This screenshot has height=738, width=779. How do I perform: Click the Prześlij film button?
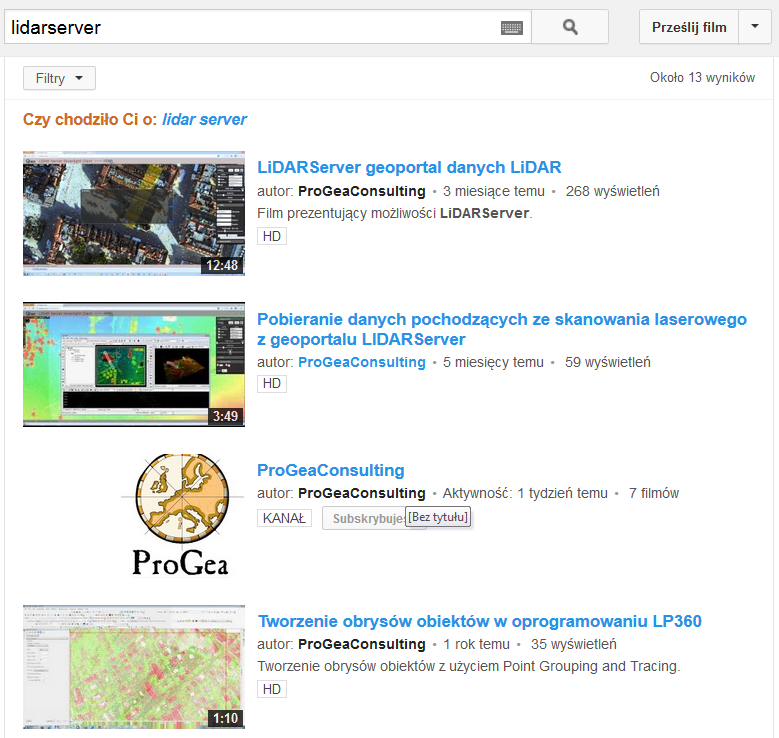689,27
